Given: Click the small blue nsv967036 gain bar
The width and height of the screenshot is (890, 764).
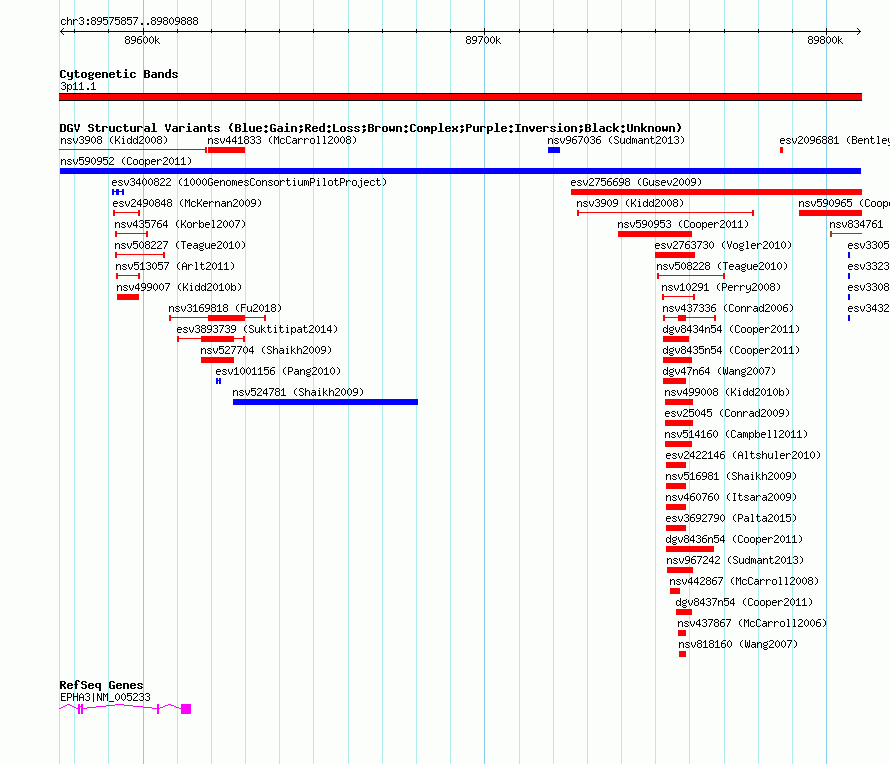Looking at the screenshot, I should point(554,150).
